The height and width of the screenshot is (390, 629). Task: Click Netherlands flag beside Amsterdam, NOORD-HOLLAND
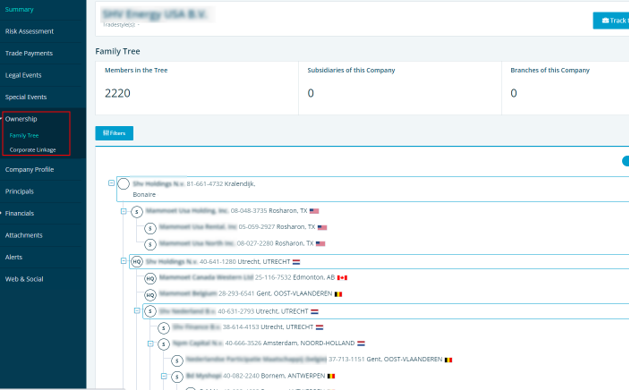click(361, 343)
